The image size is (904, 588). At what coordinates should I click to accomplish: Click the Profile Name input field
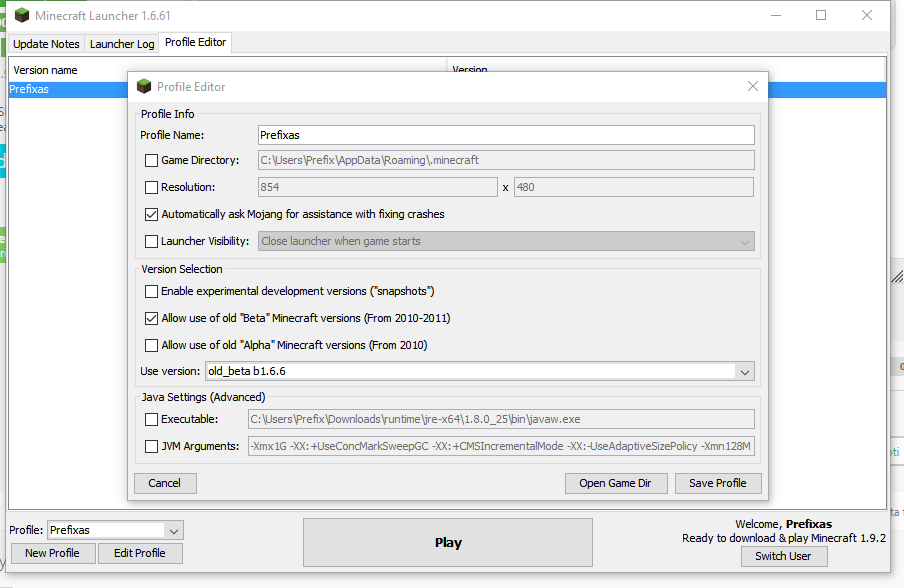pos(506,135)
